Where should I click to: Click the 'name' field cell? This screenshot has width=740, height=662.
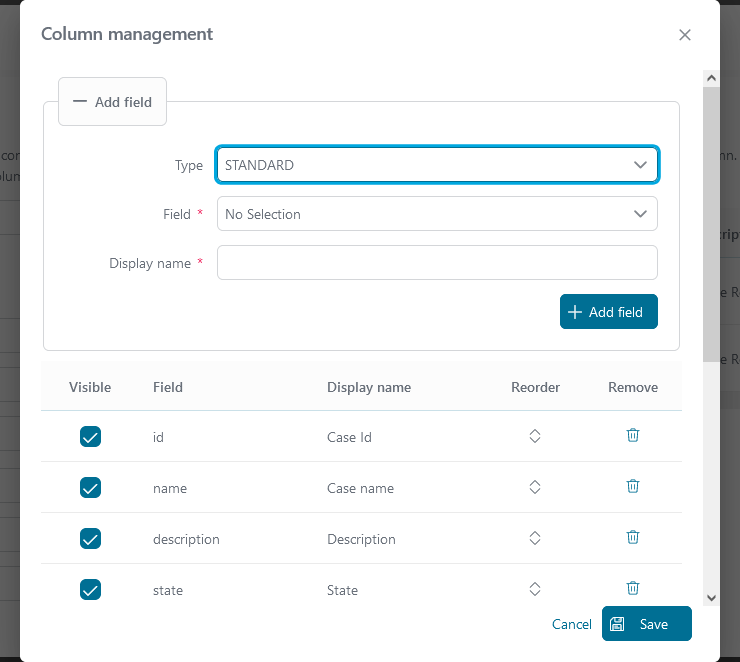(x=169, y=488)
